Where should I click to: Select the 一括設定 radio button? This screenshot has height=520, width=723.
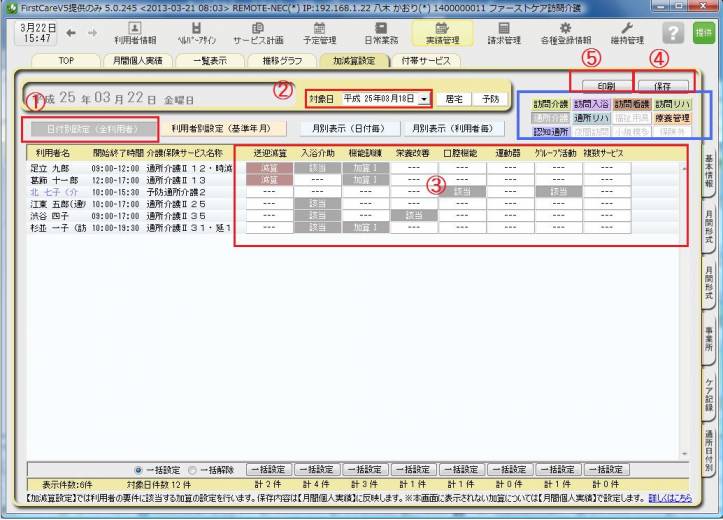(x=138, y=468)
